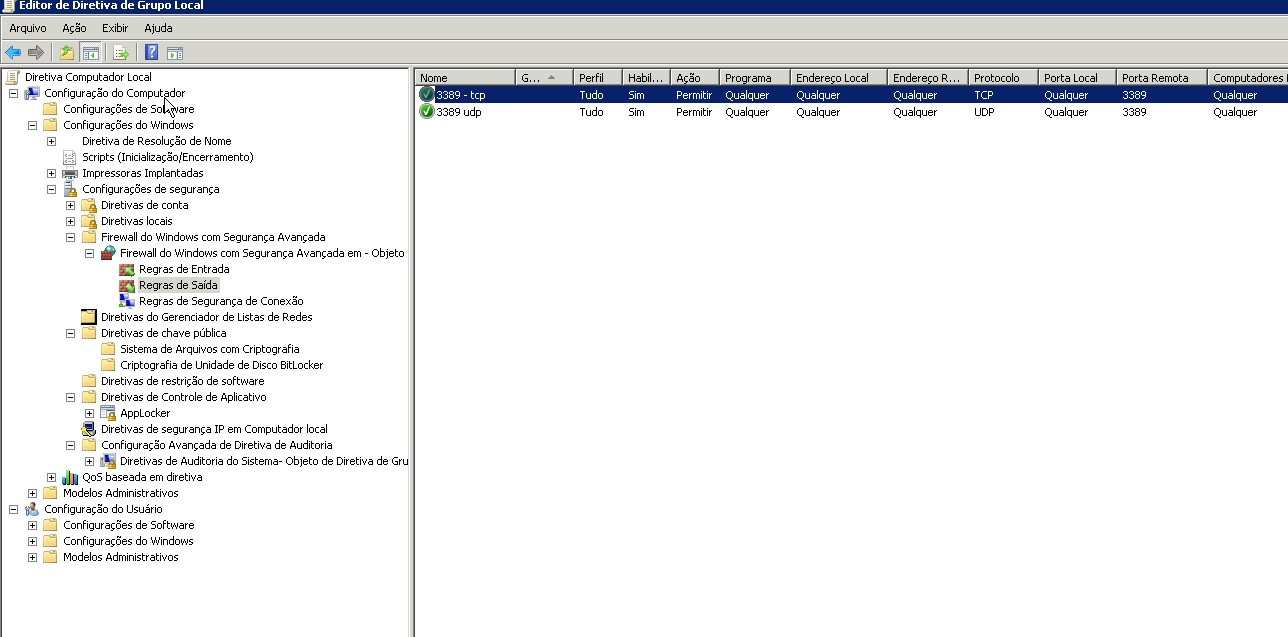Image resolution: width=1288 pixels, height=637 pixels.
Task: Select the 3389 - tcp rule row
Action: point(852,95)
